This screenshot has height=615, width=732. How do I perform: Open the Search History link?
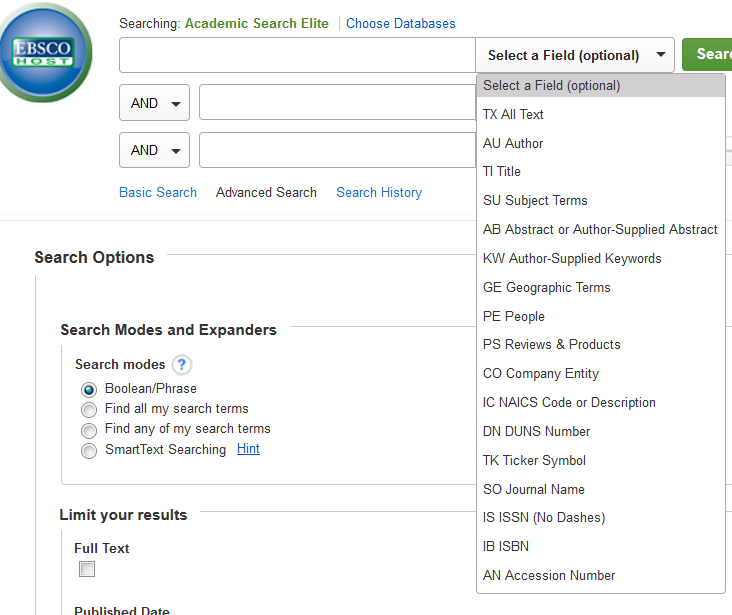[x=379, y=192]
